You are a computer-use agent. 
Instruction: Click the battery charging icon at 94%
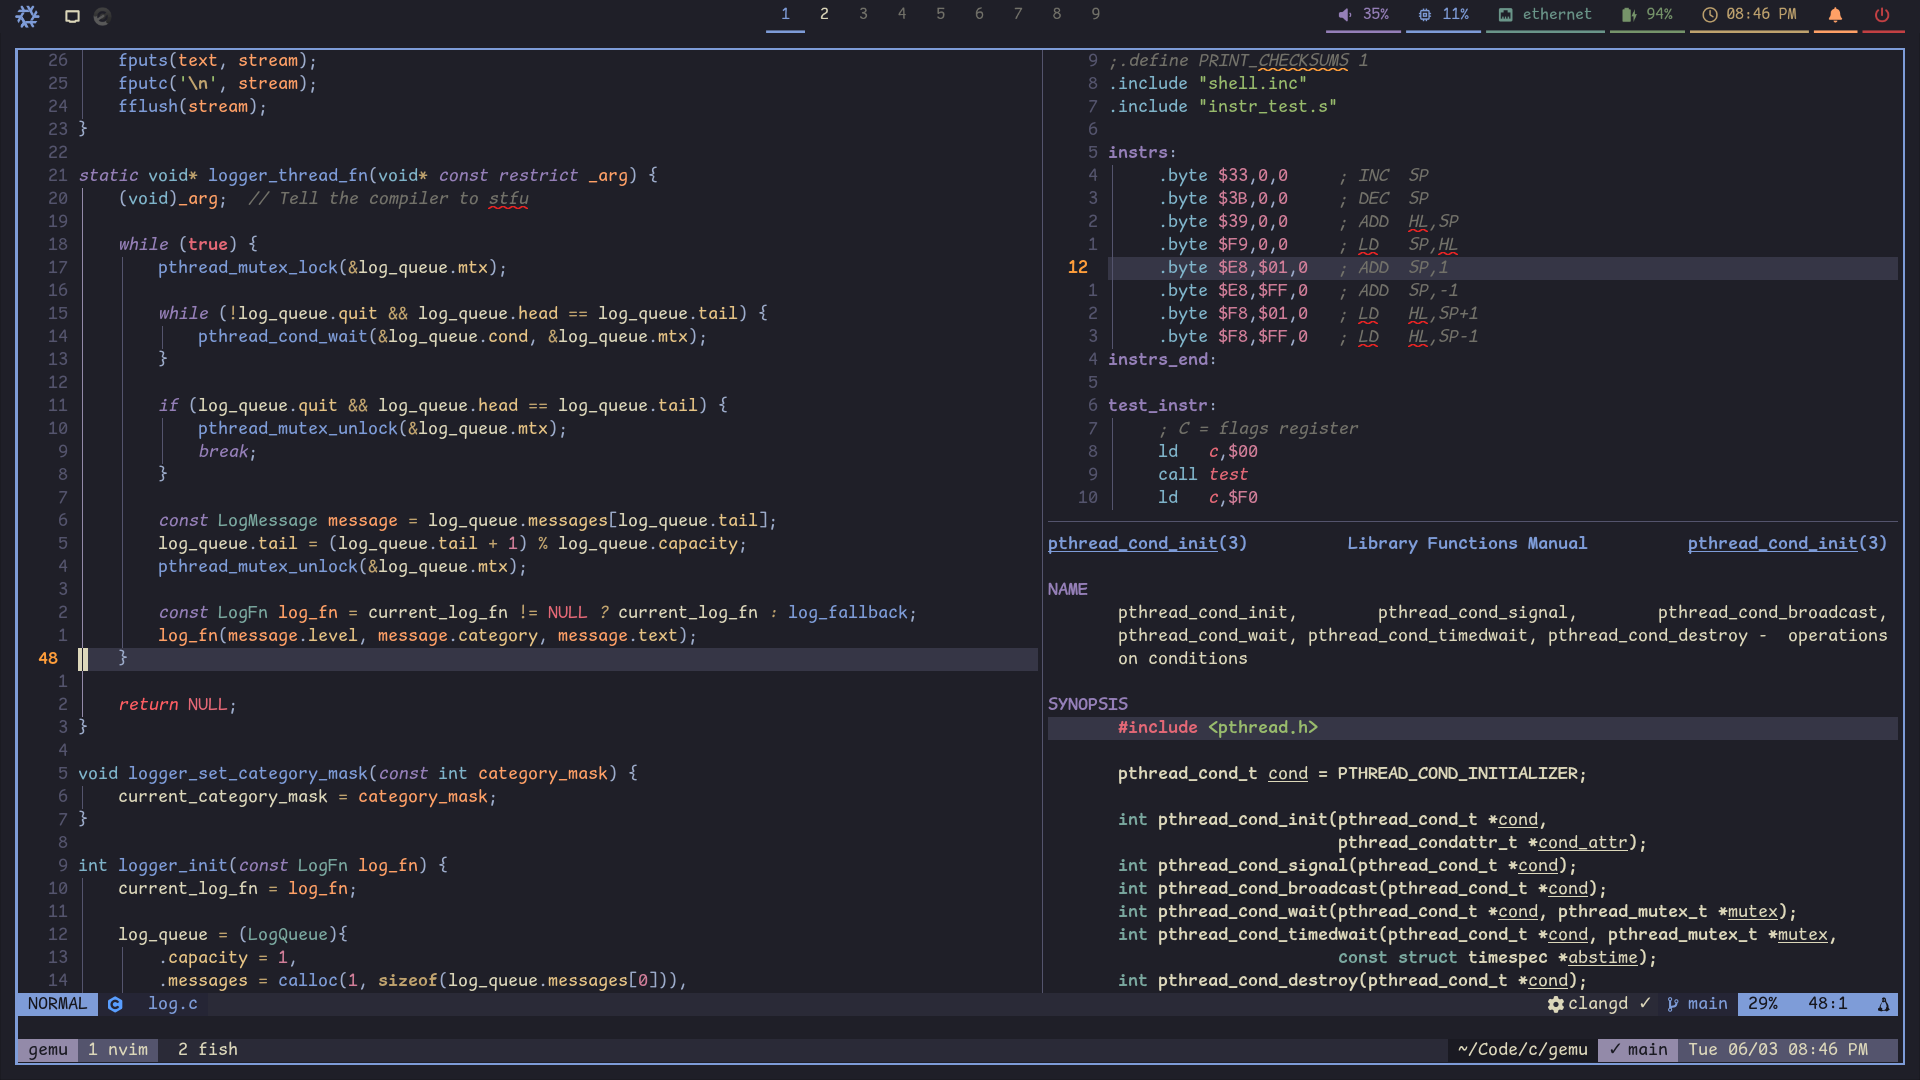click(1628, 14)
